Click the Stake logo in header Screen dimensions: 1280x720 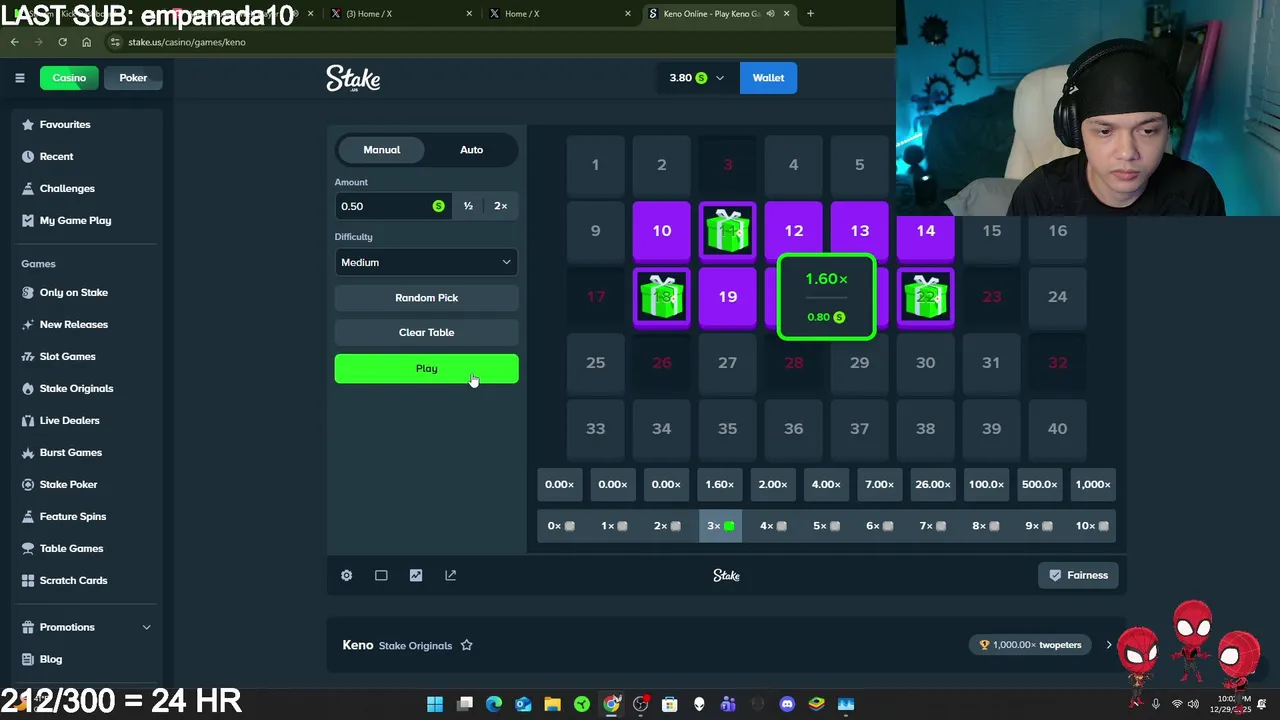point(353,78)
